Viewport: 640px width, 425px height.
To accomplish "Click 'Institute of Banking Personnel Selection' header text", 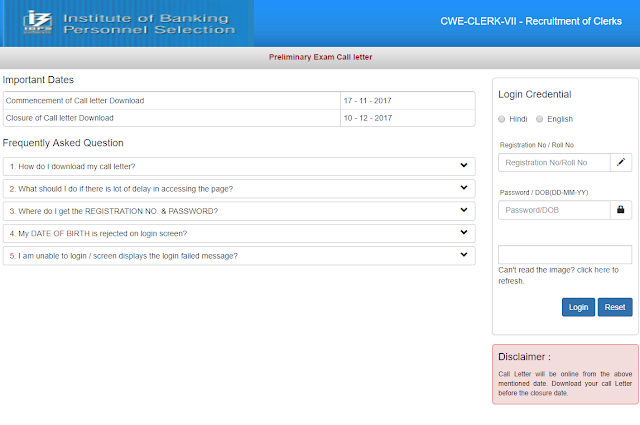I will pos(149,24).
